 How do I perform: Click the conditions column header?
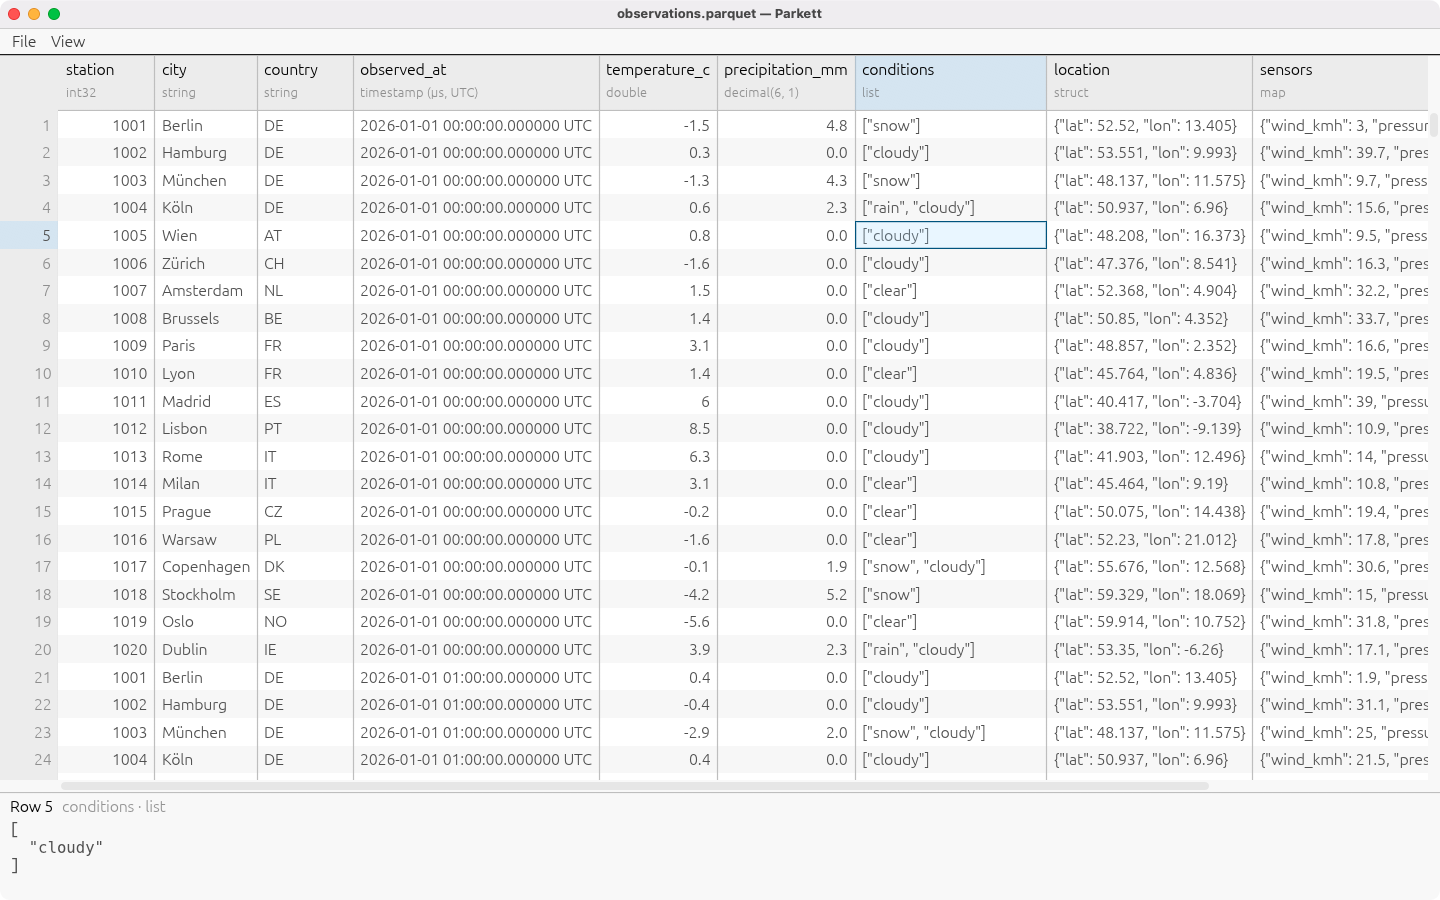click(951, 82)
